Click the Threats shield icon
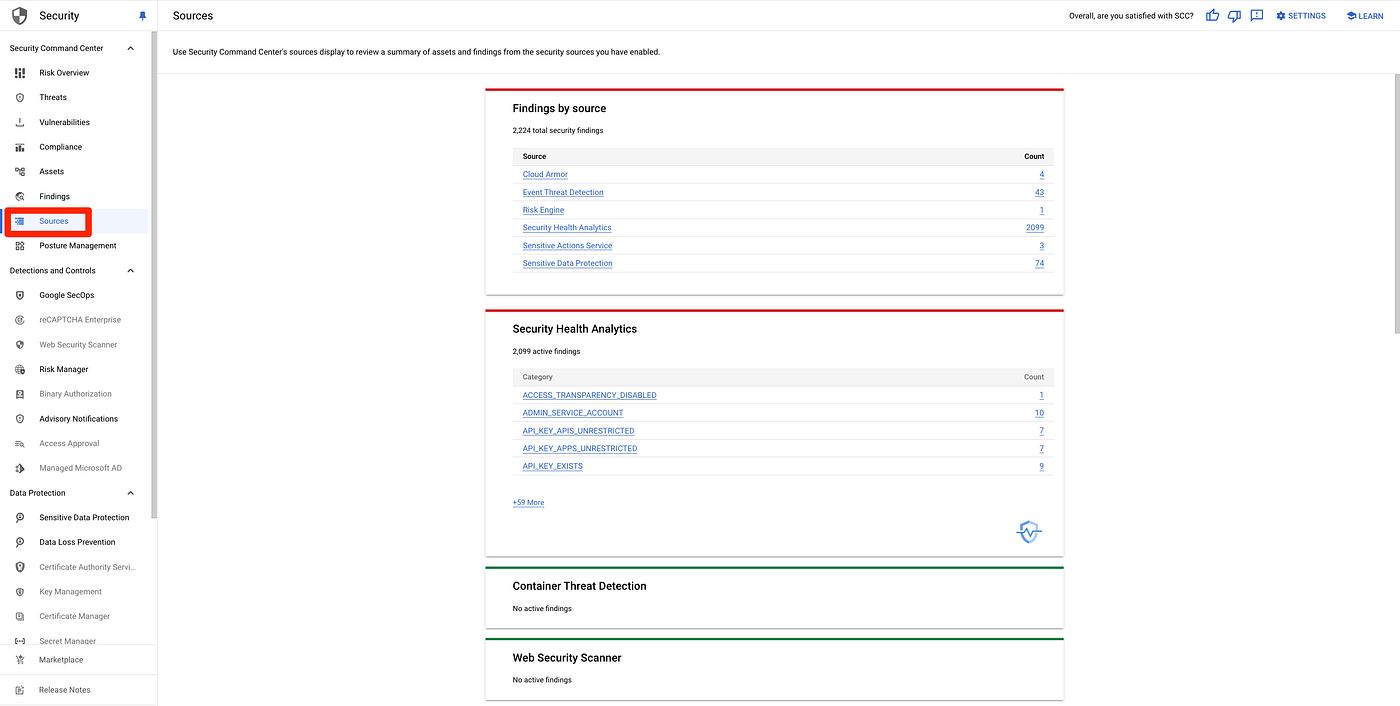Screen dimensions: 1400x706 (20, 97)
